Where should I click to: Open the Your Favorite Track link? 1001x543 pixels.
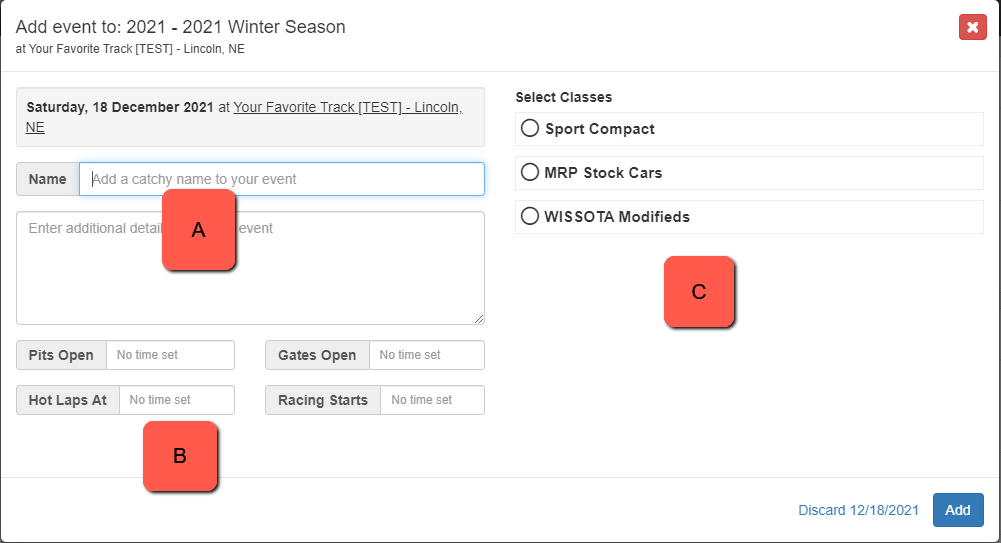pos(347,107)
